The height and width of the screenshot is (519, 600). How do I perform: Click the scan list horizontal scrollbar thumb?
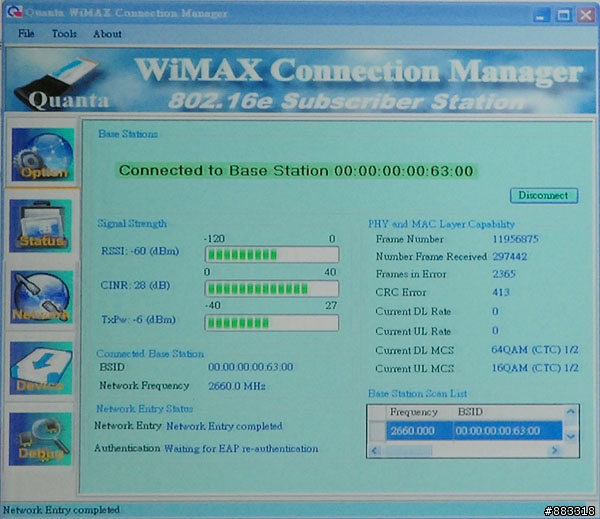(x=407, y=451)
